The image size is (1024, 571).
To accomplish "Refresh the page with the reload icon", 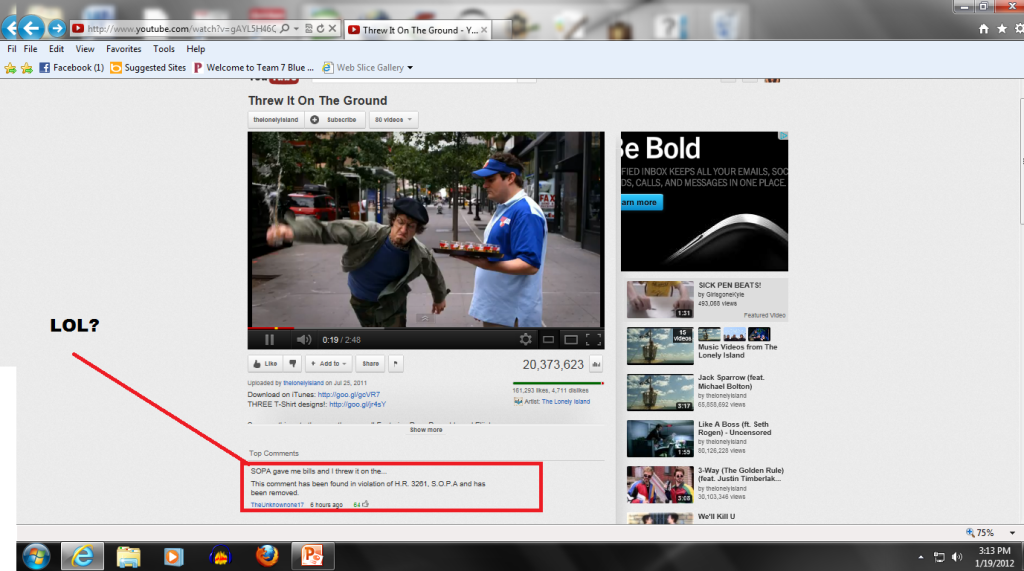I will pyautogui.click(x=321, y=29).
